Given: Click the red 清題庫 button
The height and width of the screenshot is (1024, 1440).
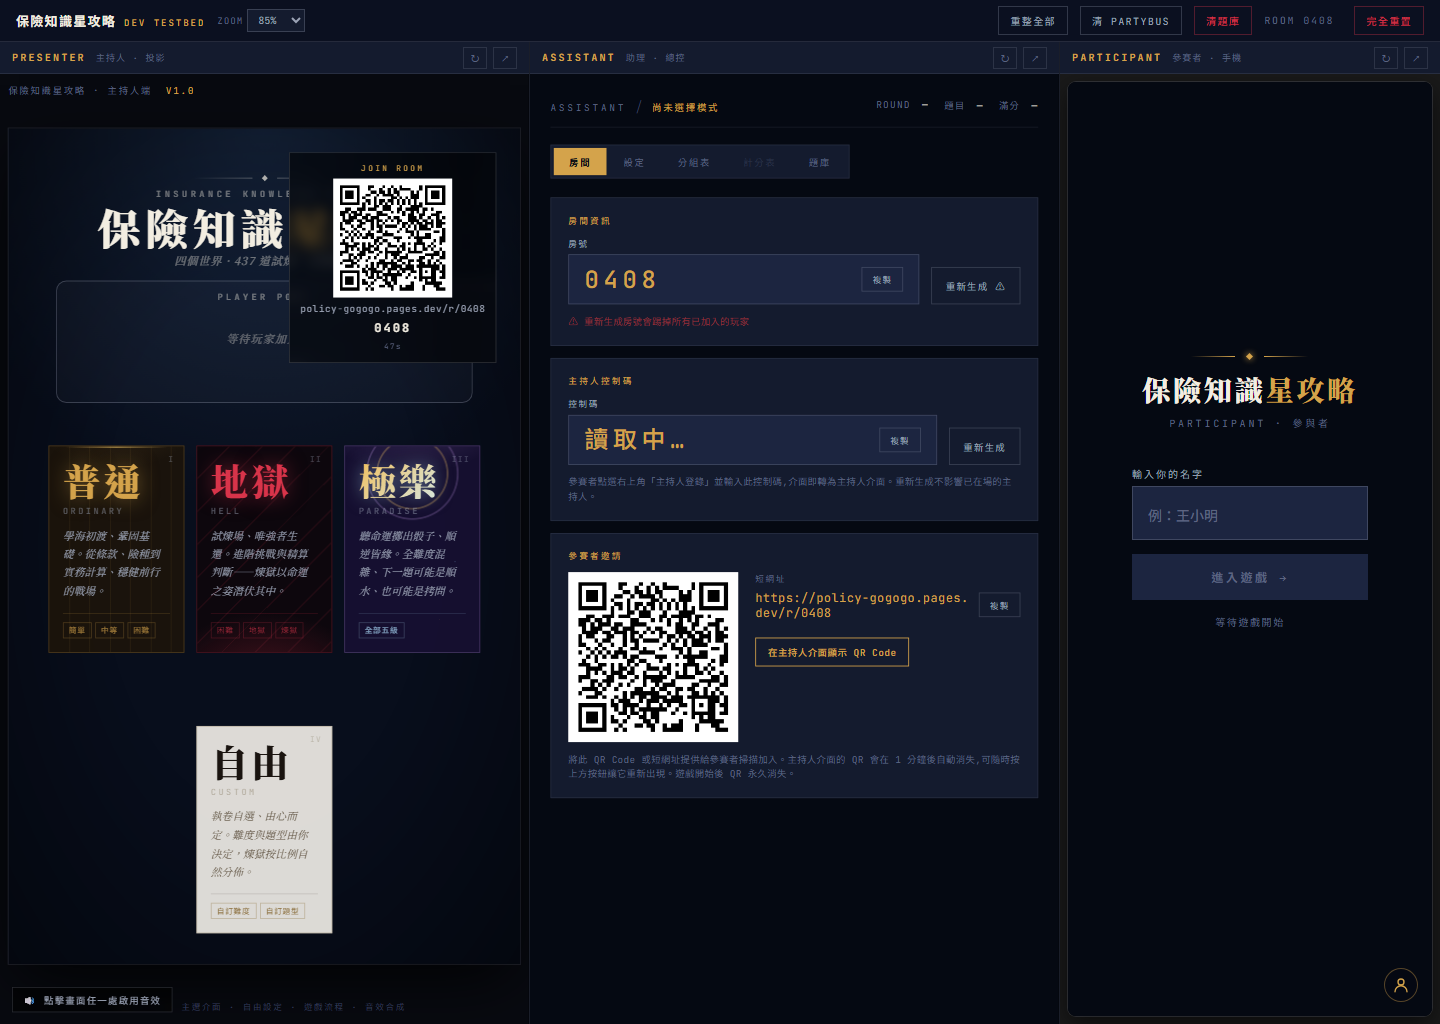Looking at the screenshot, I should [x=1223, y=21].
